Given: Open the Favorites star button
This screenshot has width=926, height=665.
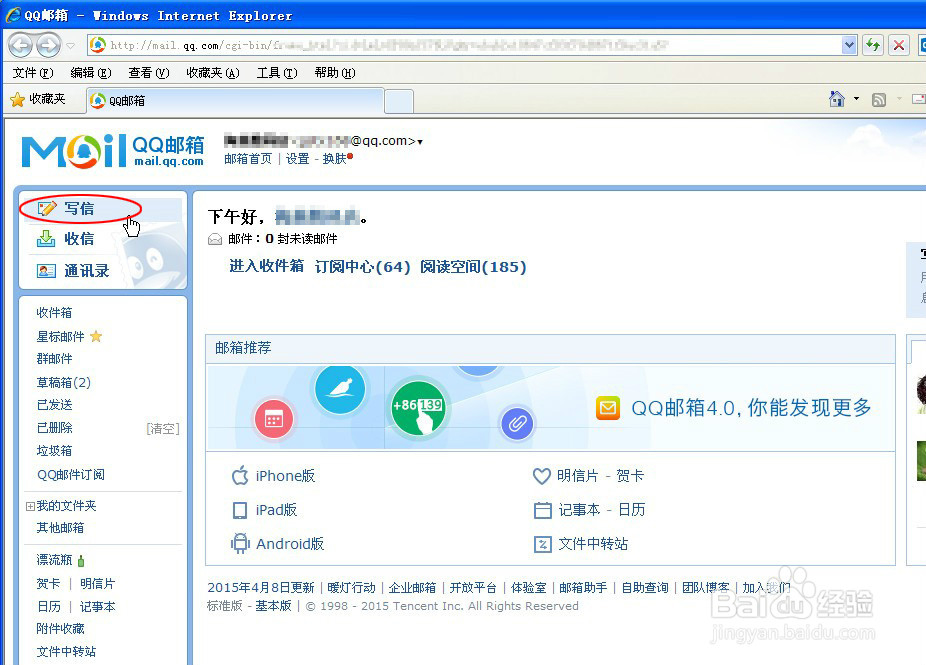Looking at the screenshot, I should pos(38,99).
